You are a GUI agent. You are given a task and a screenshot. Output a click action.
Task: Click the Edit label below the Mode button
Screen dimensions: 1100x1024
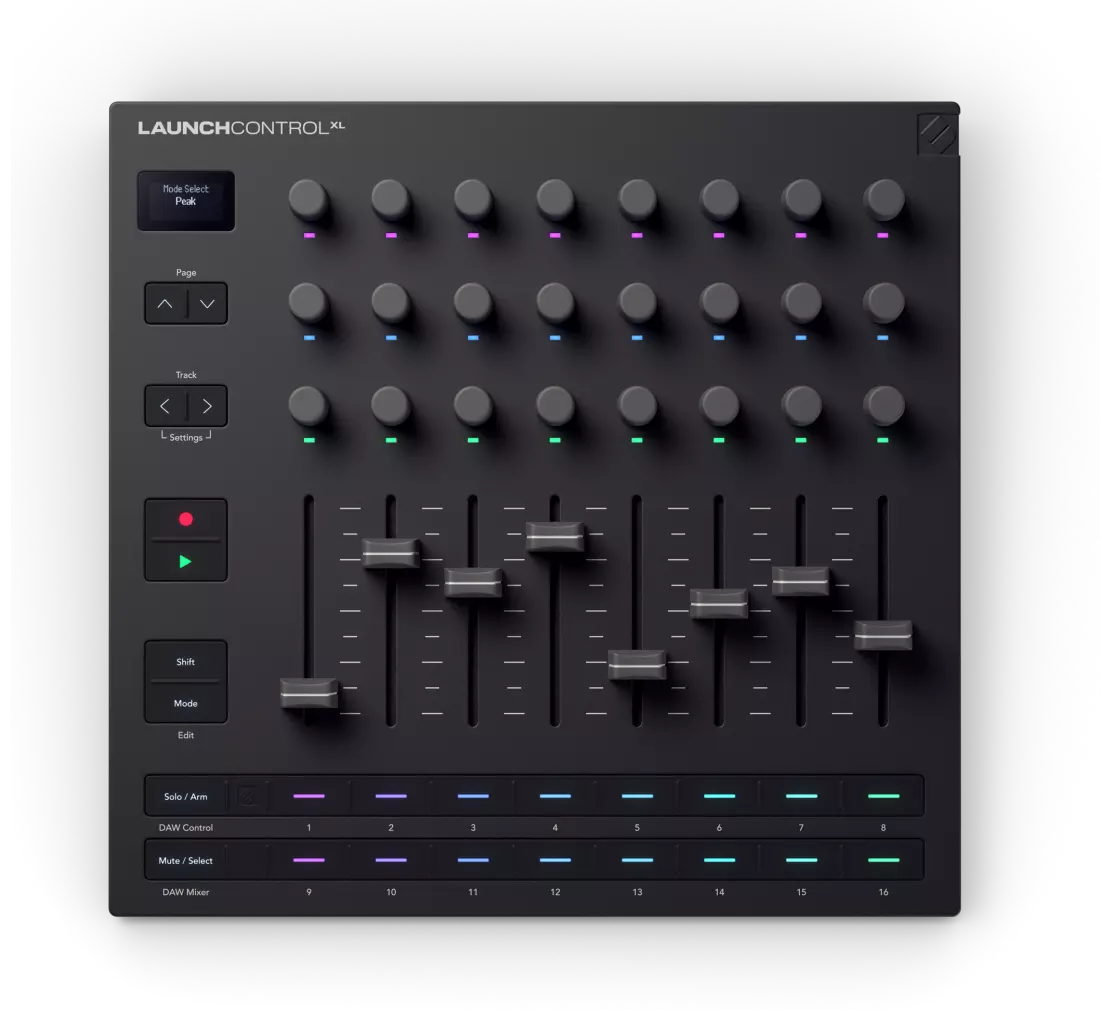click(x=186, y=735)
